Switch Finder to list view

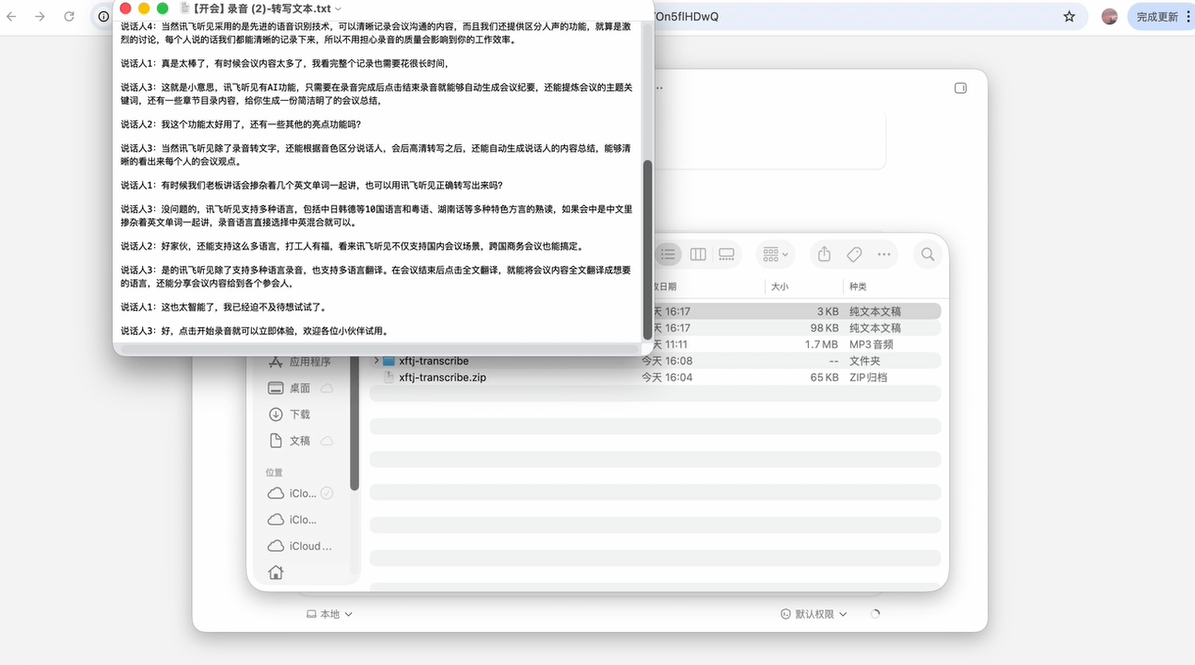(x=668, y=254)
